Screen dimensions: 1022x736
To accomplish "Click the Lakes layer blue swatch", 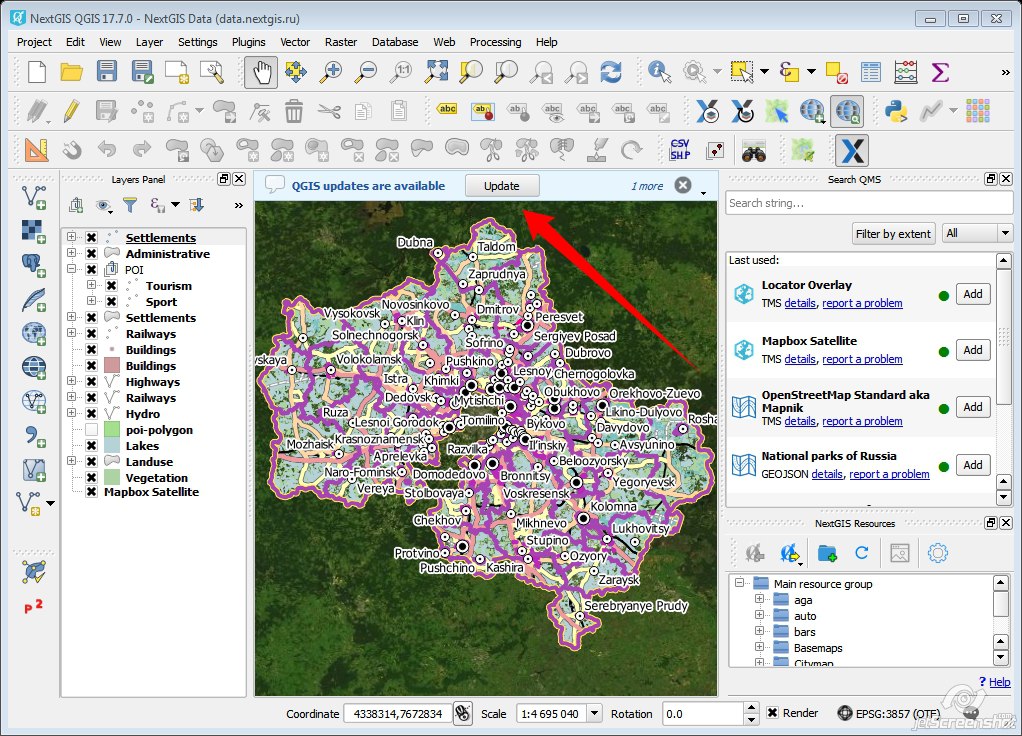I will click(x=111, y=446).
